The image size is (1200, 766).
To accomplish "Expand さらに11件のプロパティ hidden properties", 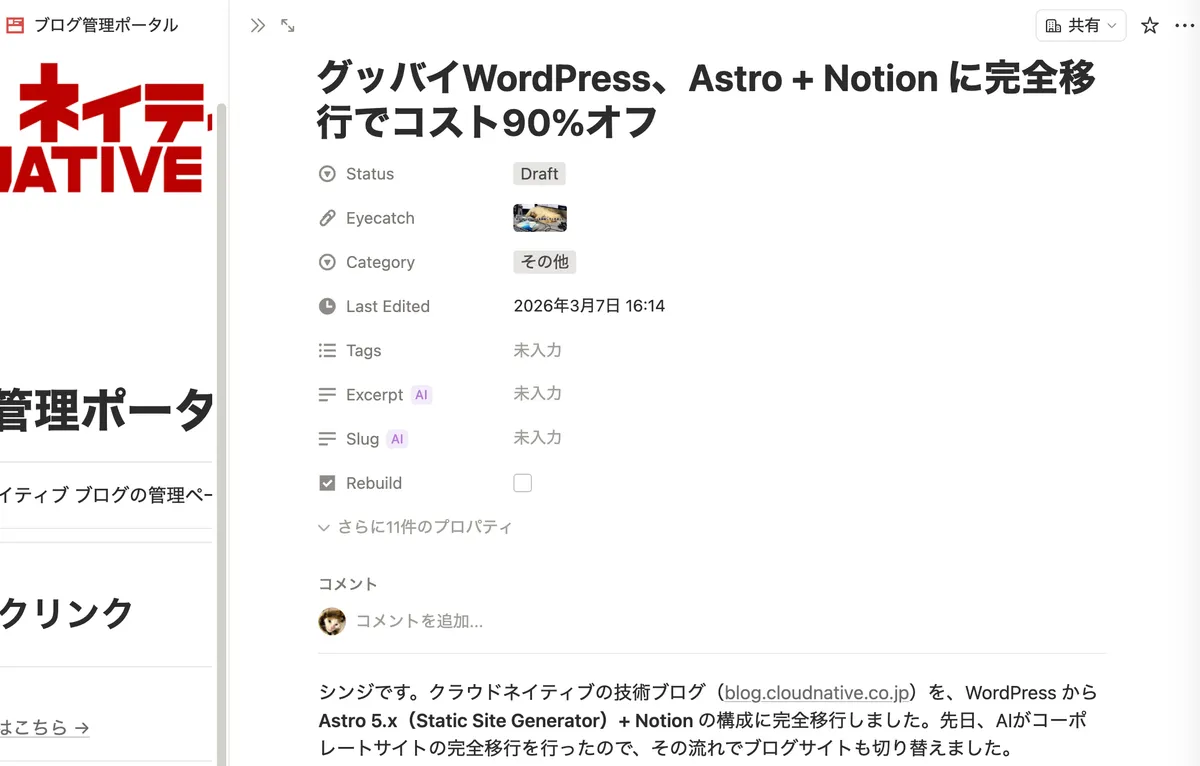I will [415, 527].
